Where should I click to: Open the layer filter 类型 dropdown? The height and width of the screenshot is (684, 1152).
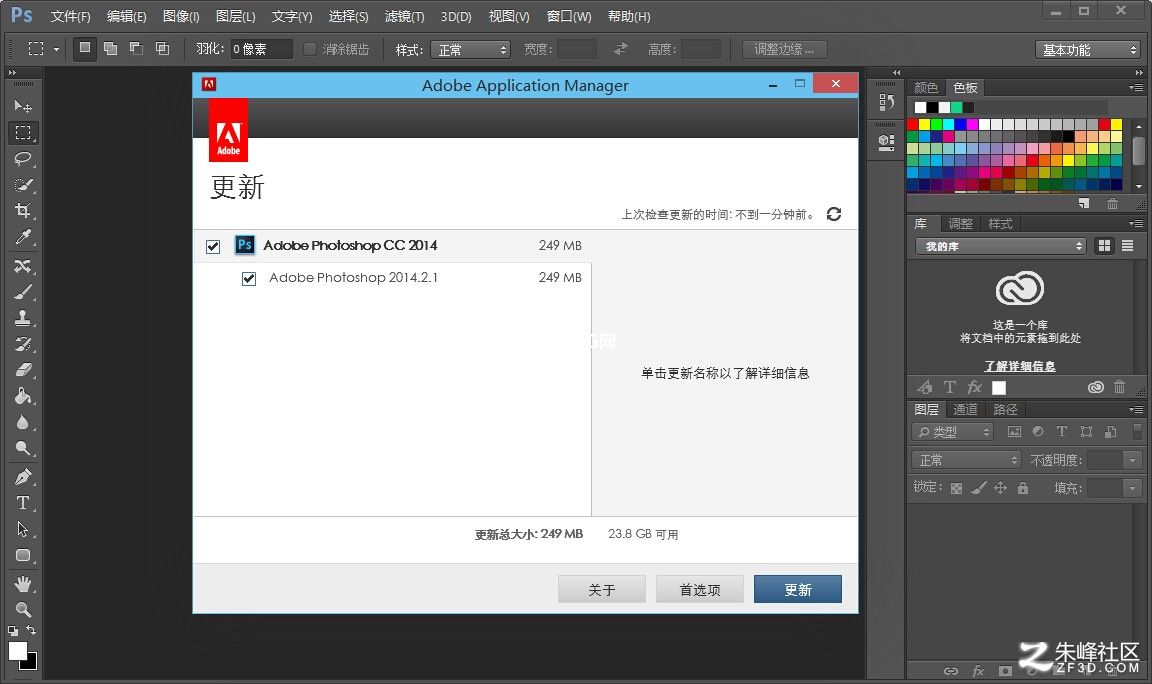point(952,432)
